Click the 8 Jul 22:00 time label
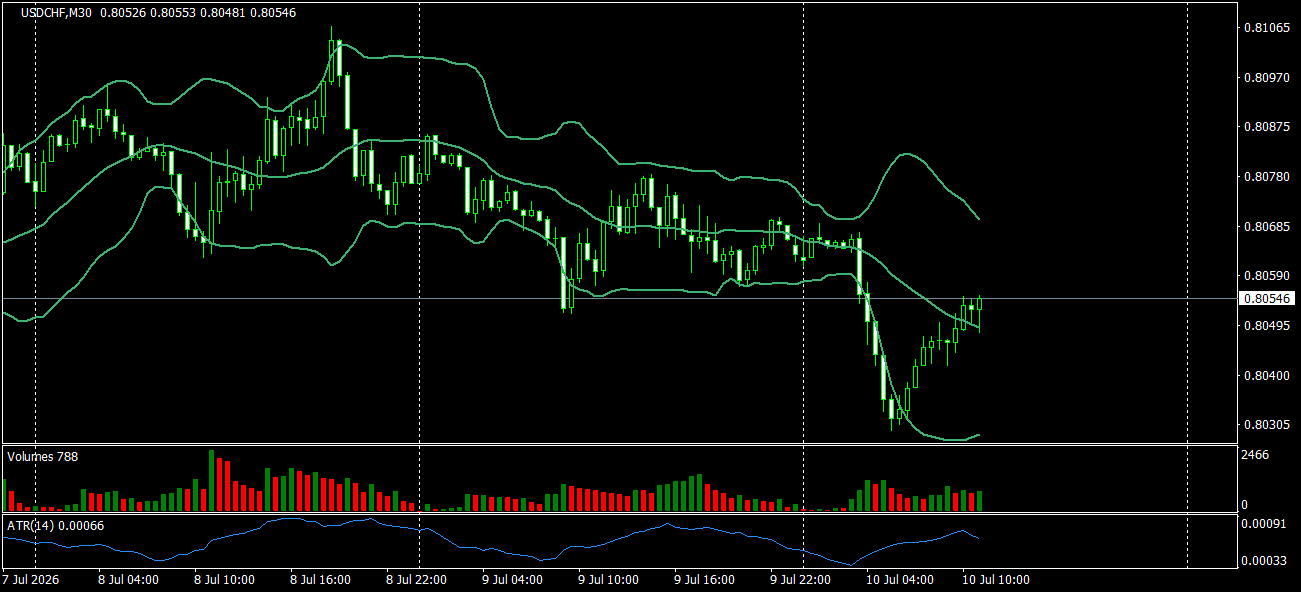The width and height of the screenshot is (1301, 592). [x=416, y=580]
